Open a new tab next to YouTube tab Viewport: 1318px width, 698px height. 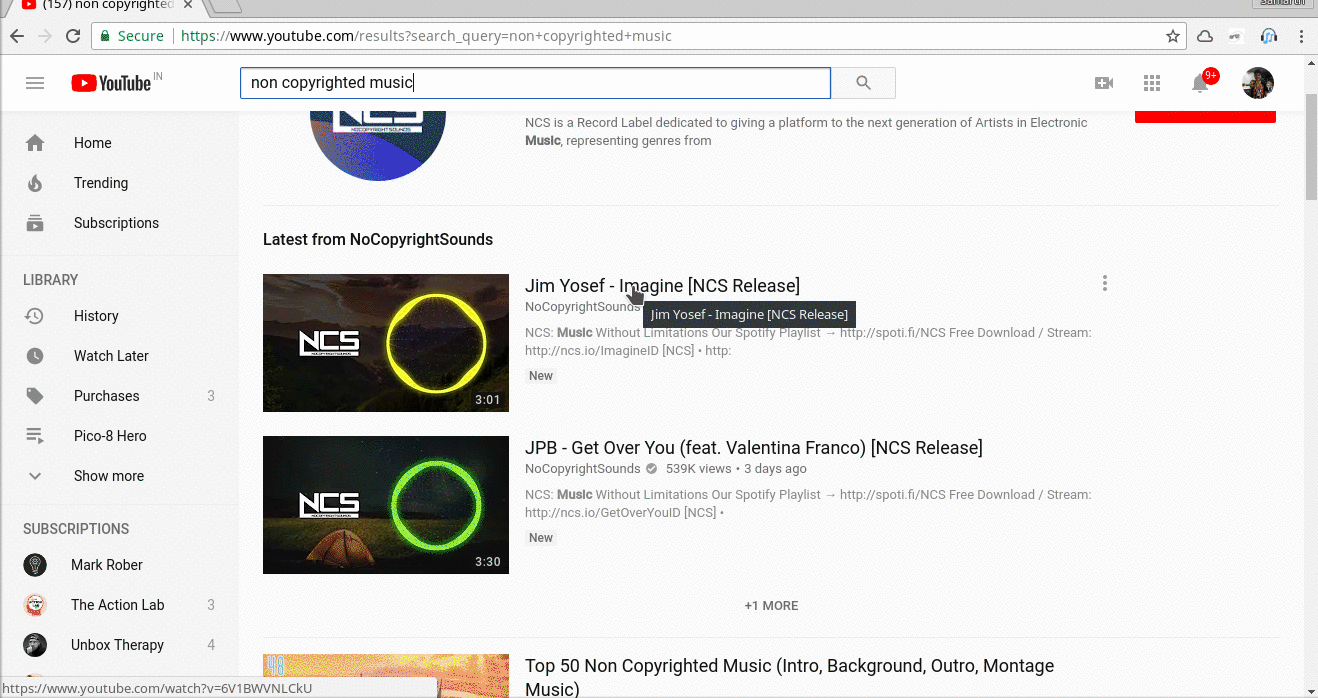click(226, 6)
